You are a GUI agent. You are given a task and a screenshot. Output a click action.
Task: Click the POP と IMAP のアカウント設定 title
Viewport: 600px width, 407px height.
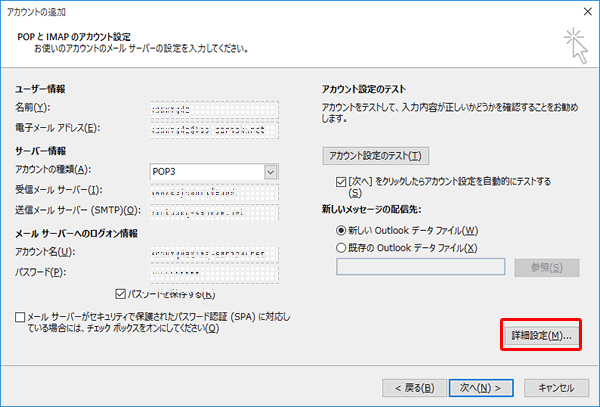[x=74, y=37]
